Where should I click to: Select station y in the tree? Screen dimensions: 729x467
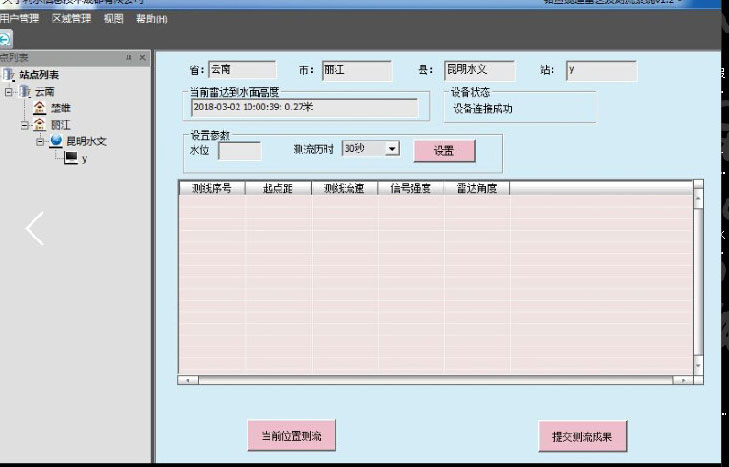click(x=85, y=159)
